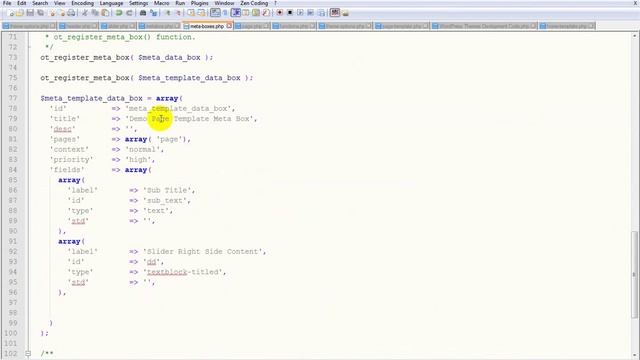
Task: Click the Paste toolbar icon
Action: tap(105, 13)
